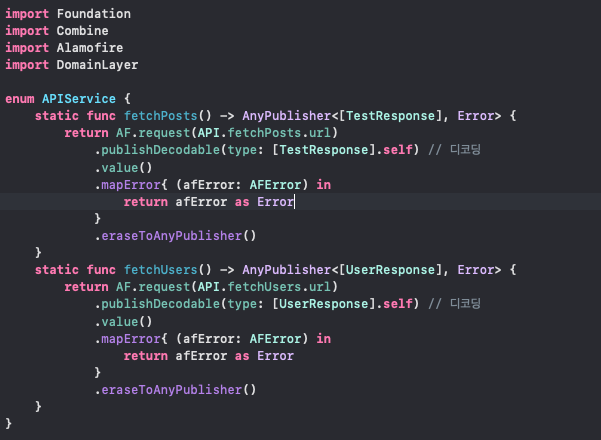Click 'eraseToAnyPublisher' in the fetchUsers function

pyautogui.click(x=172, y=390)
